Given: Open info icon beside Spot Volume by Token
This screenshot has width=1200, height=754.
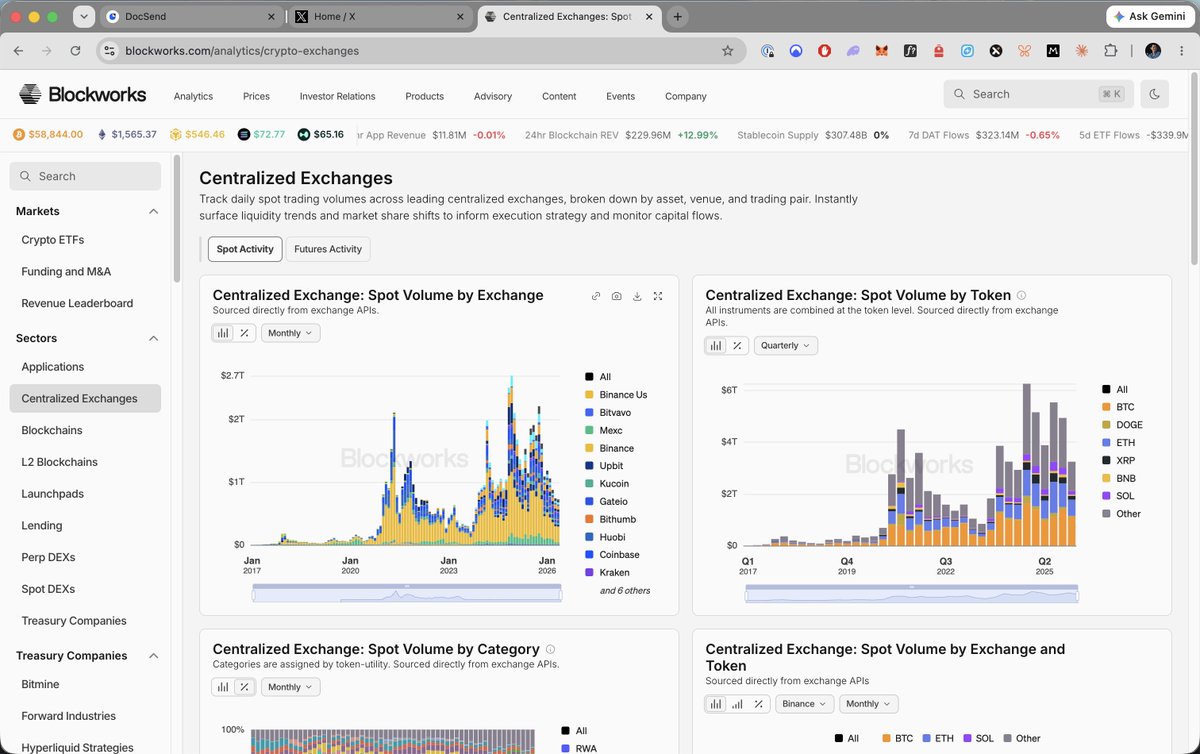Looking at the screenshot, I should [x=1021, y=295].
